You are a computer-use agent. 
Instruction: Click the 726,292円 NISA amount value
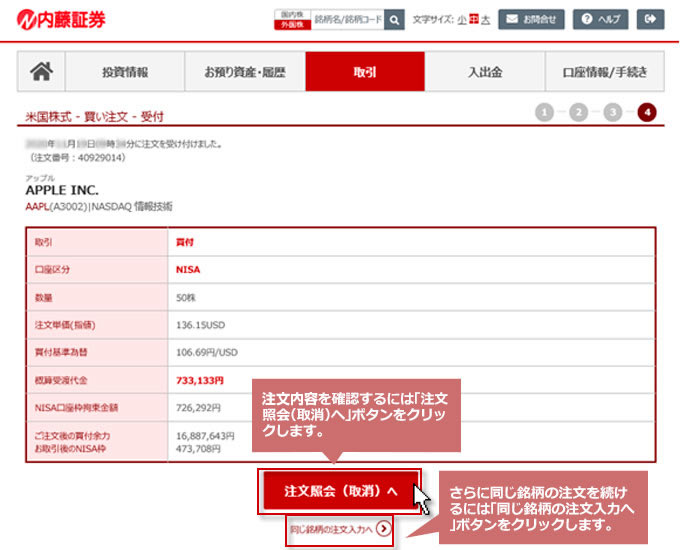(198, 408)
